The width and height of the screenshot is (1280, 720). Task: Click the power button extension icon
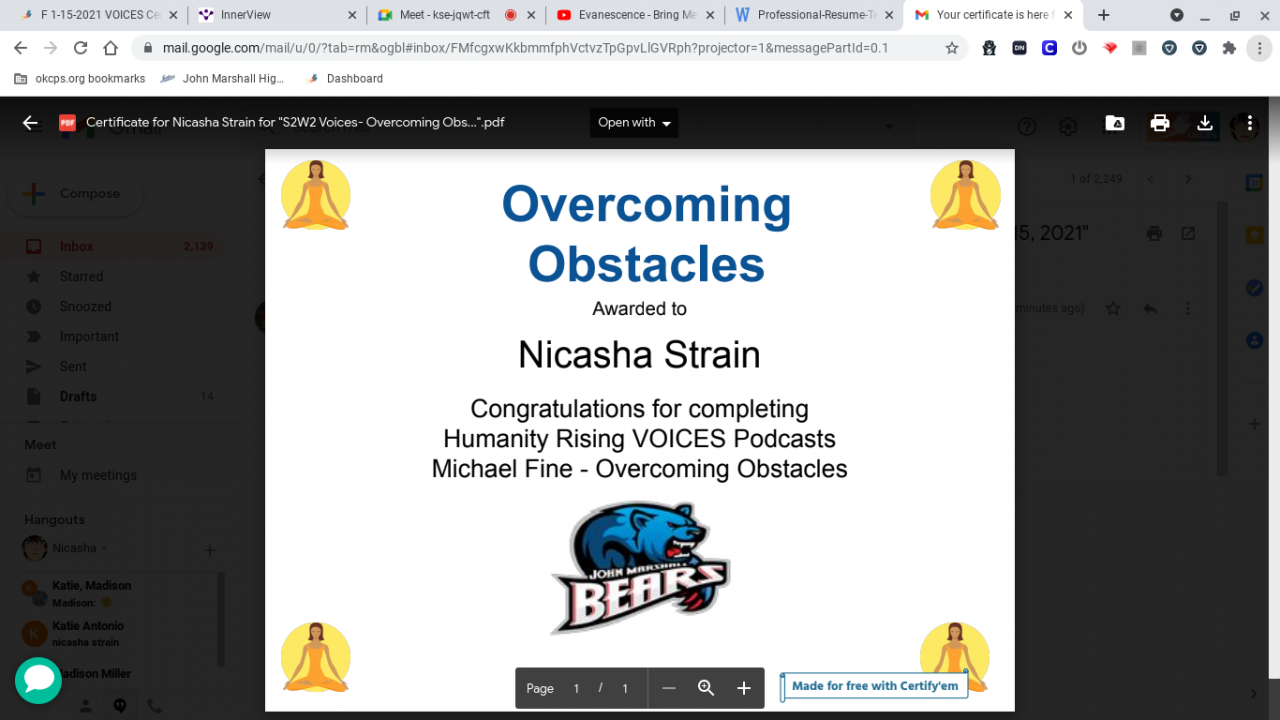(1079, 48)
